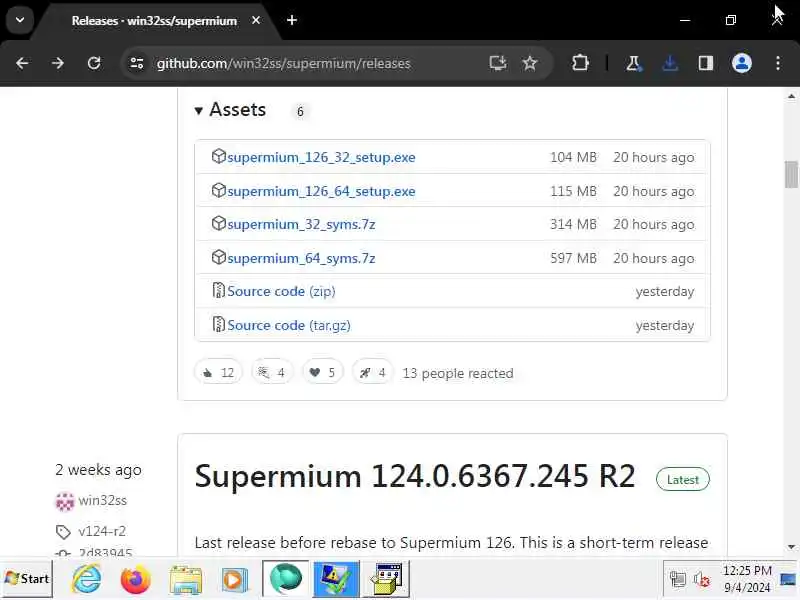Image resolution: width=800 pixels, height=600 pixels.
Task: Open the Windows Start menu
Action: (x=27, y=579)
